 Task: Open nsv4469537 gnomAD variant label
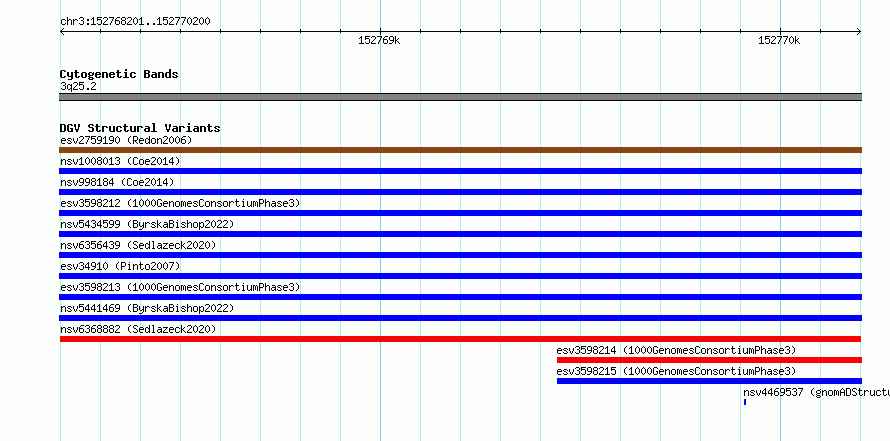click(816, 392)
